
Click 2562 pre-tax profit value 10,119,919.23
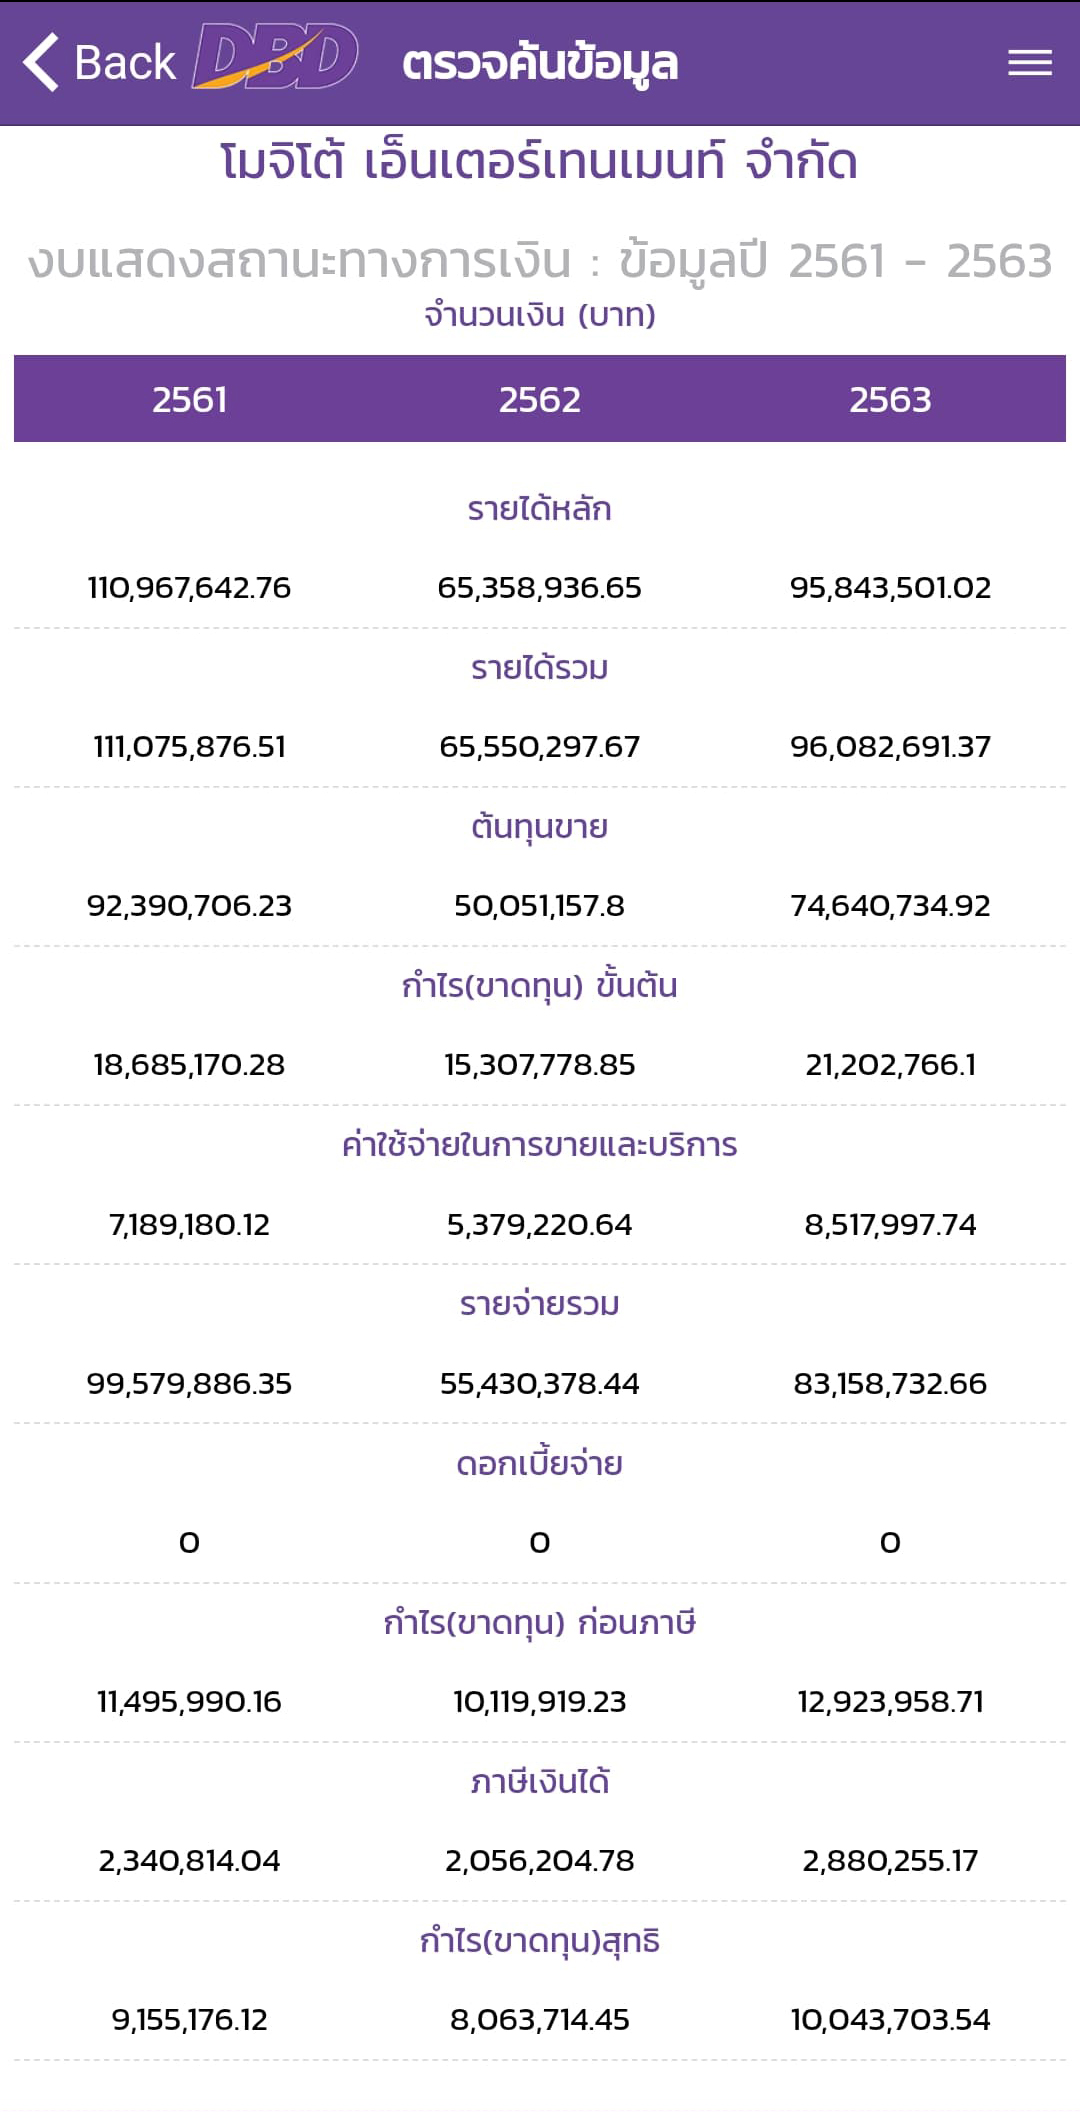point(540,1702)
